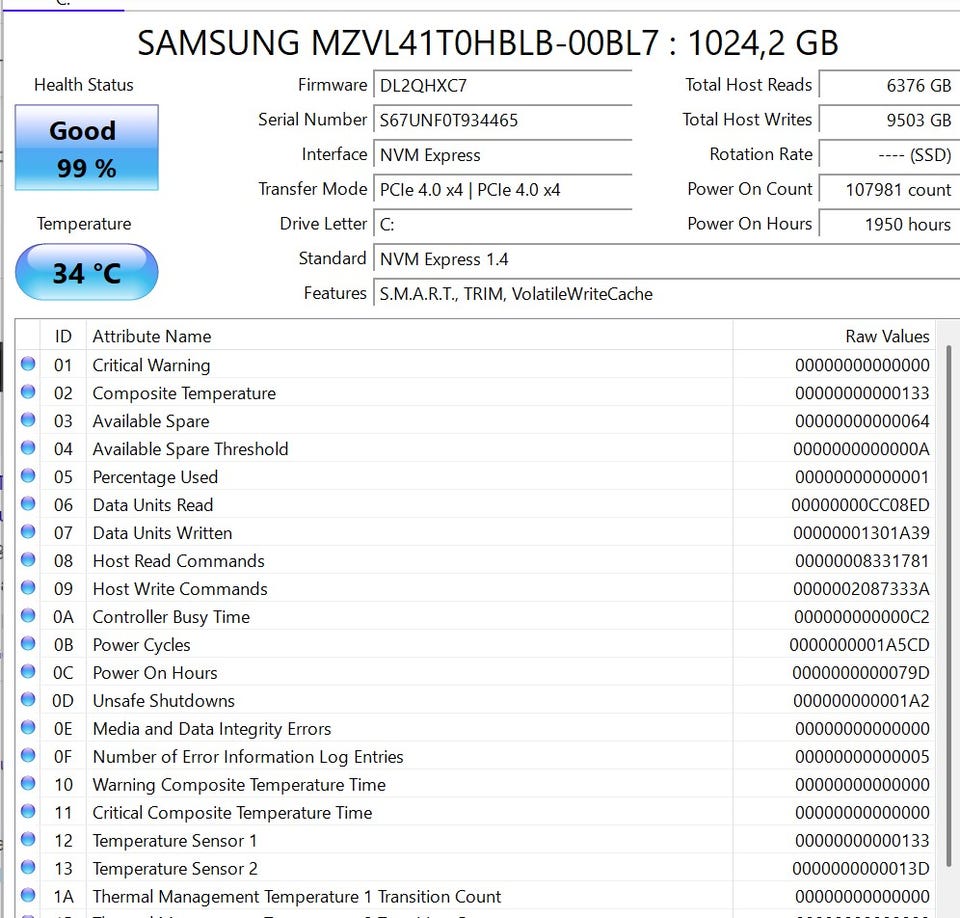This screenshot has height=918, width=960.
Task: Select the Host Read Commands attribute name
Action: click(x=179, y=562)
